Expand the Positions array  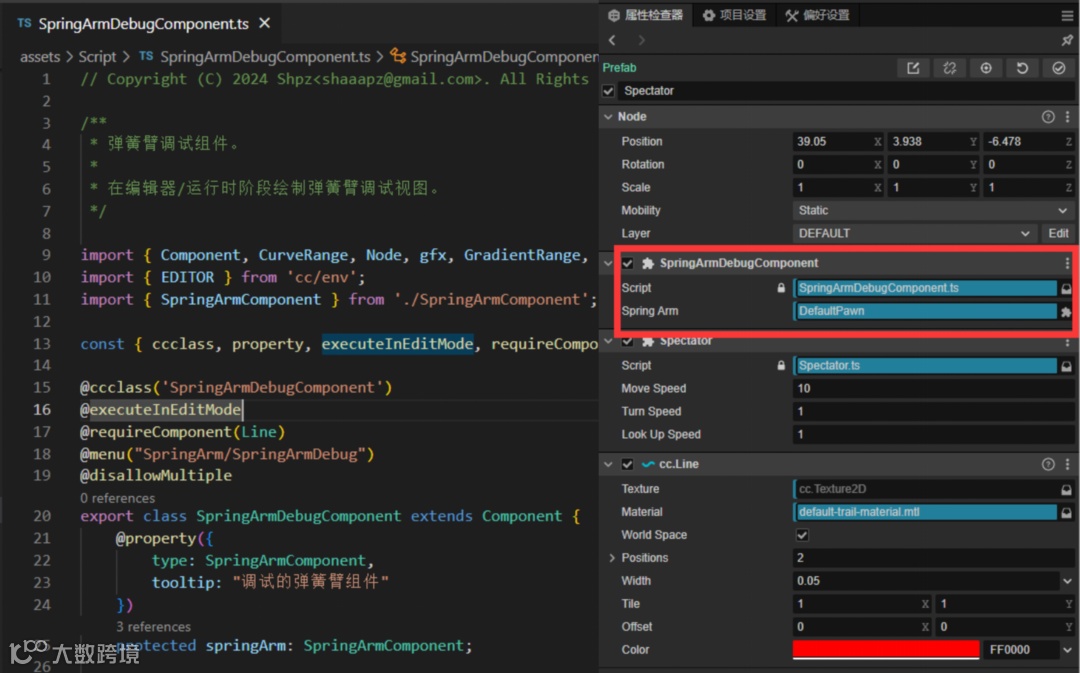pos(612,558)
